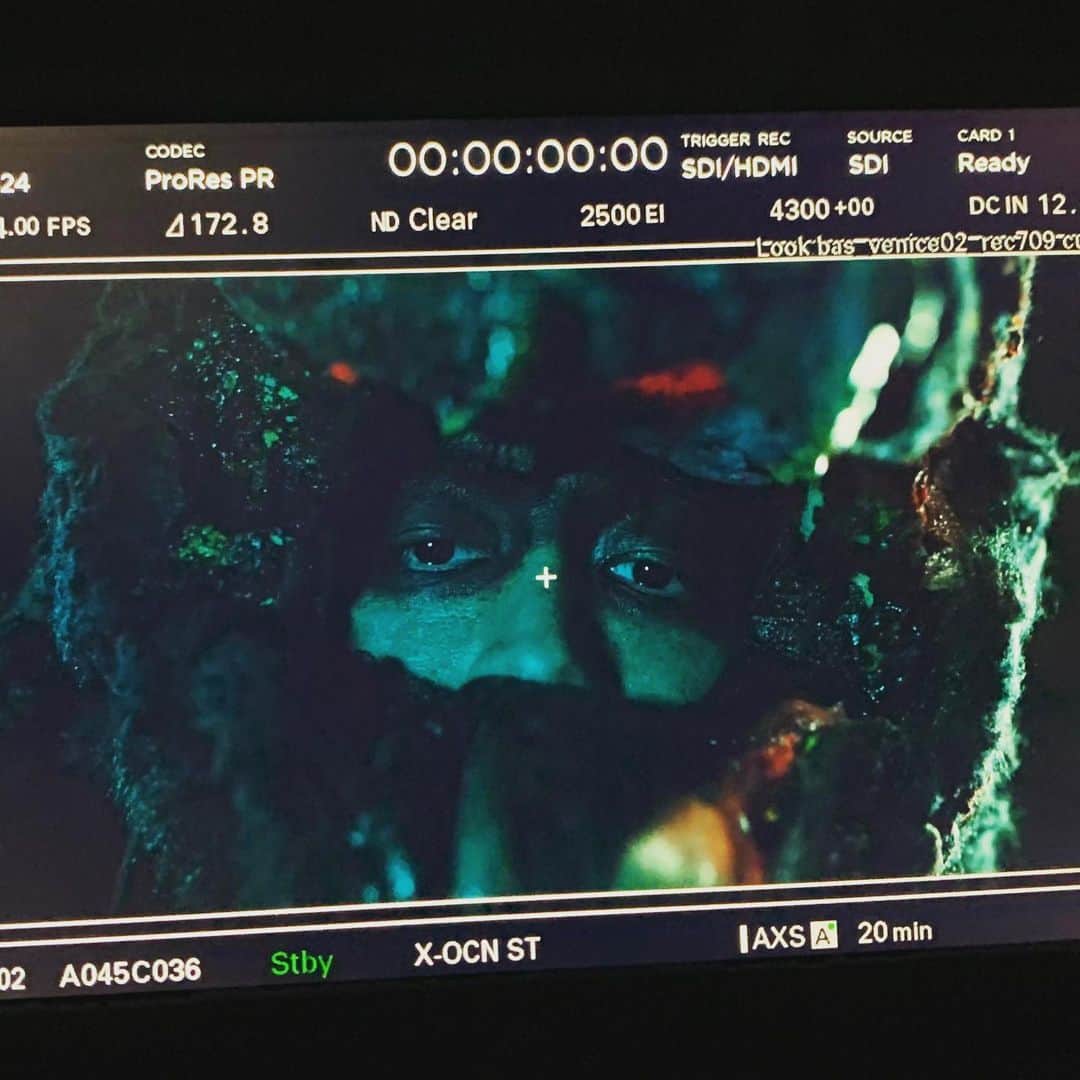Tap the ProRes PR codec setting
Viewport: 1080px width, 1080px height.
click(209, 180)
